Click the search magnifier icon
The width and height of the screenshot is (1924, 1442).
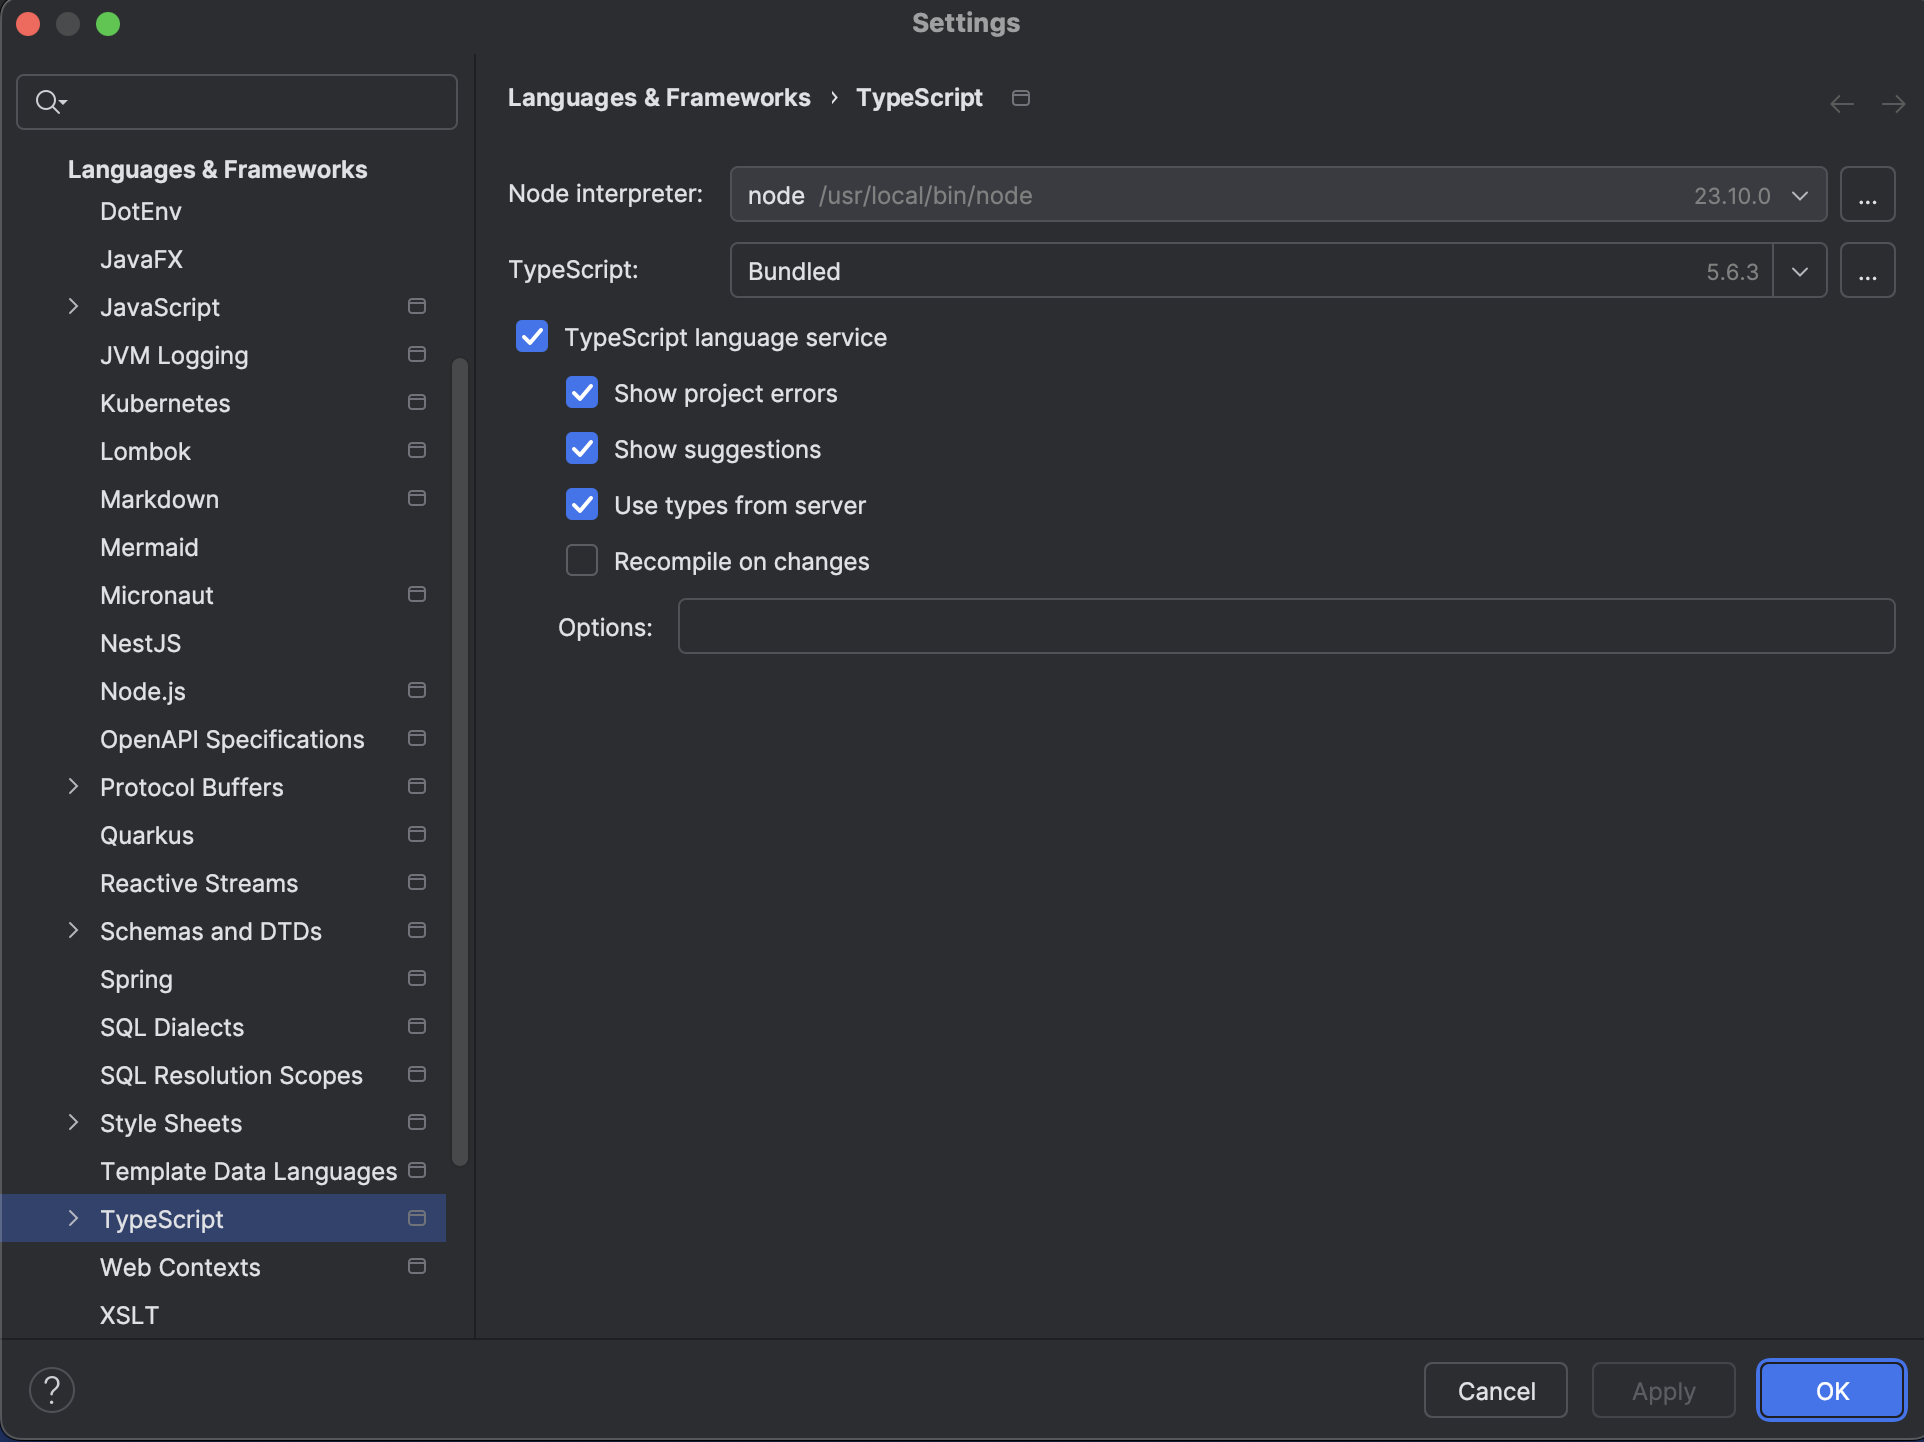pyautogui.click(x=48, y=102)
